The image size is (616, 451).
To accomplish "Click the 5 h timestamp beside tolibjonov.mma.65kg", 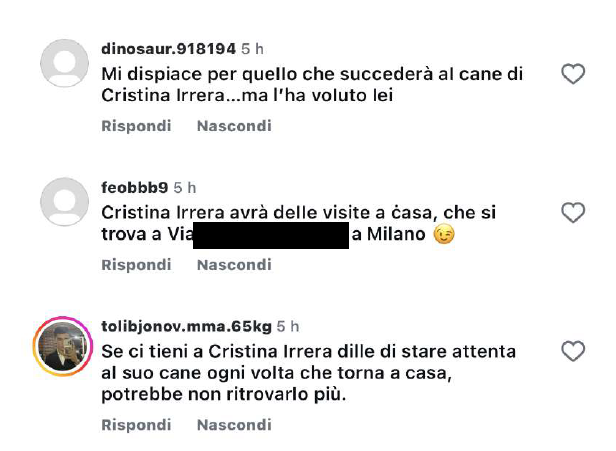I will [288, 326].
